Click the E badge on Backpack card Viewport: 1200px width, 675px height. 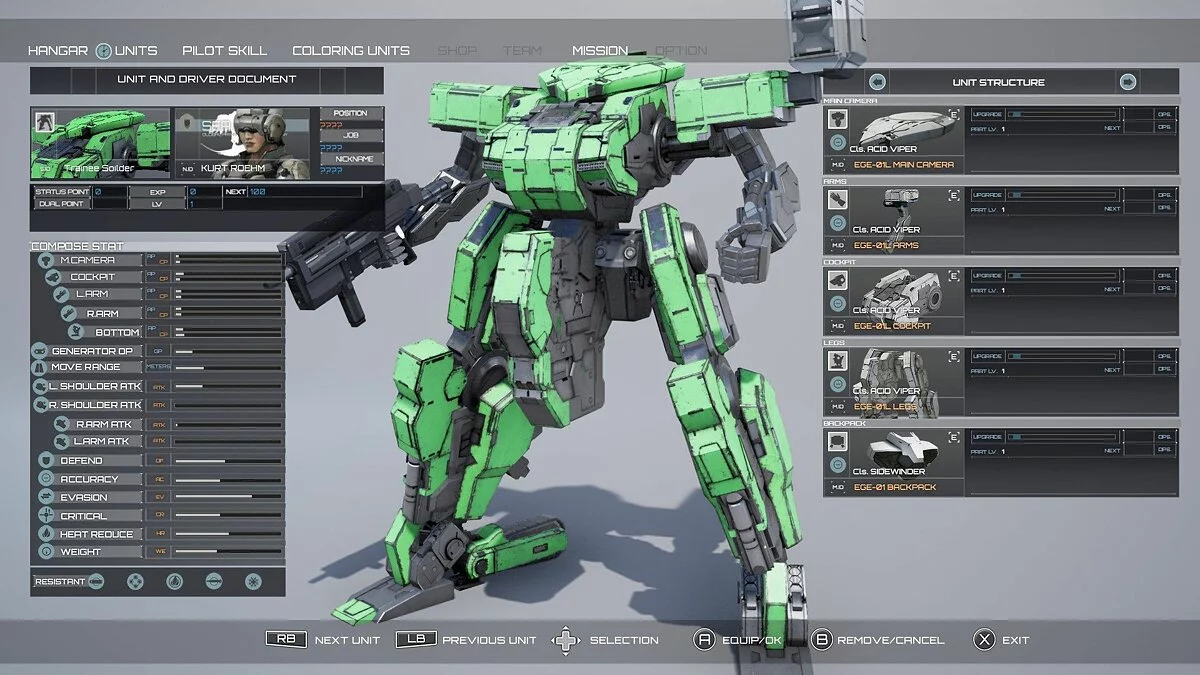pos(954,438)
